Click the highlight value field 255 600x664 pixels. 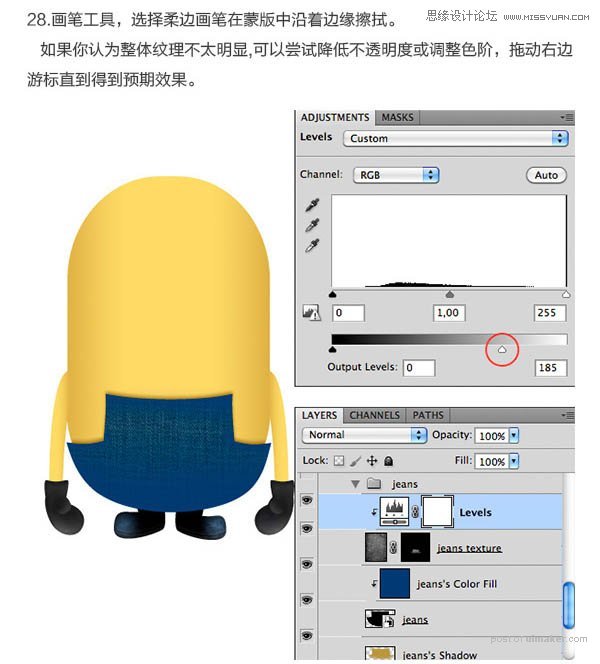click(x=550, y=313)
